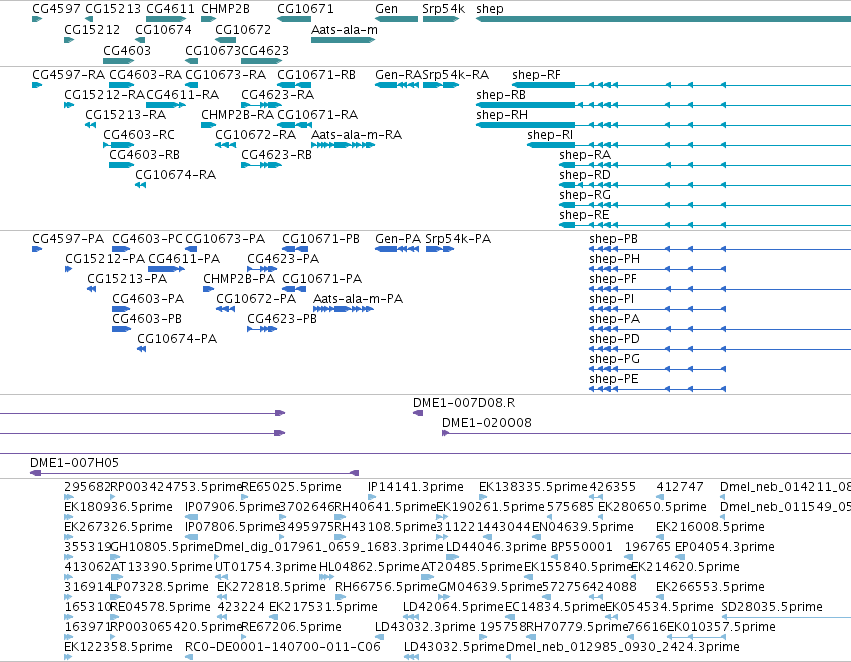This screenshot has width=851, height=662.
Task: Click EST label LD43032.3prime
Action: coord(425,627)
